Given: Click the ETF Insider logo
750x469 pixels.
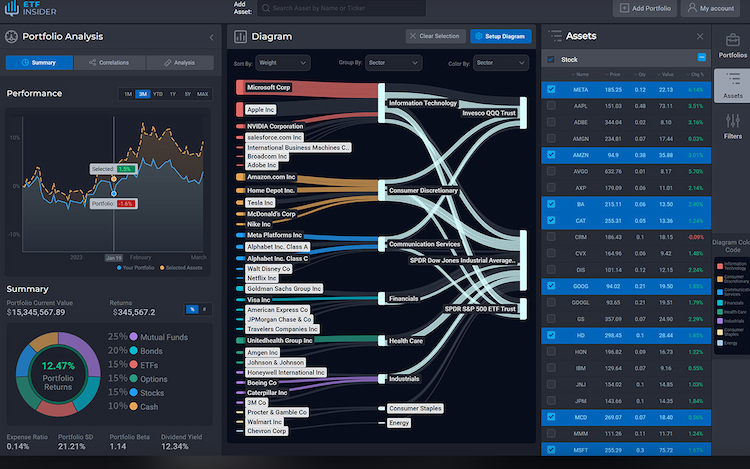Looking at the screenshot, I should pos(30,8).
